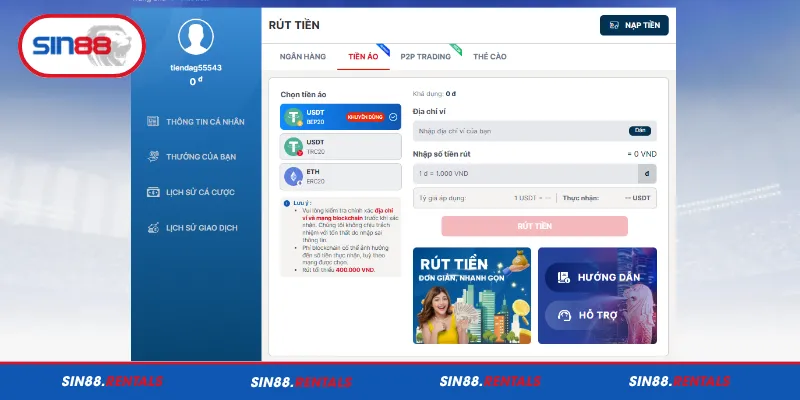Click the USDT BEP20 Tether coin icon
Image resolution: width=800 pixels, height=400 pixels.
tap(293, 117)
